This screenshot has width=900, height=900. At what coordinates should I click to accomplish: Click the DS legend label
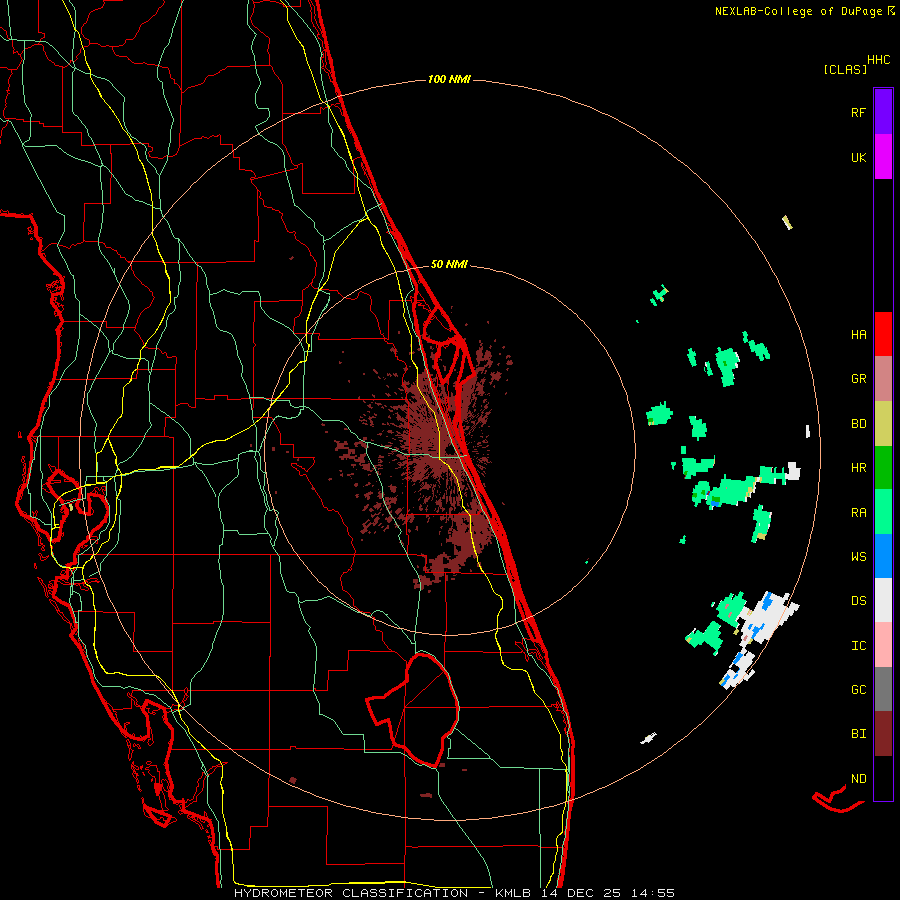point(858,600)
